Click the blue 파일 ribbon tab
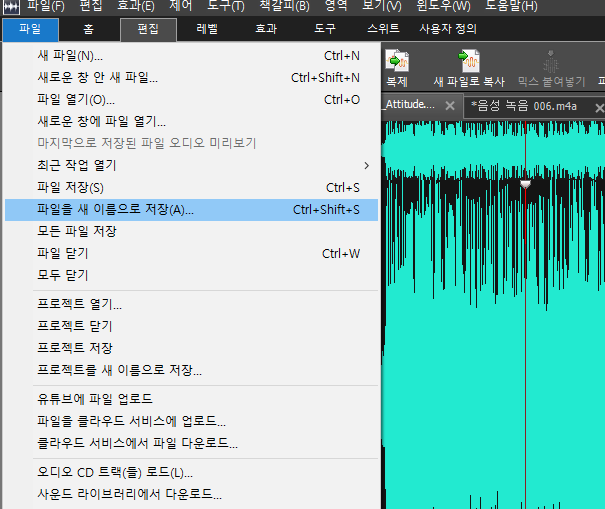605x509 pixels. [30, 29]
